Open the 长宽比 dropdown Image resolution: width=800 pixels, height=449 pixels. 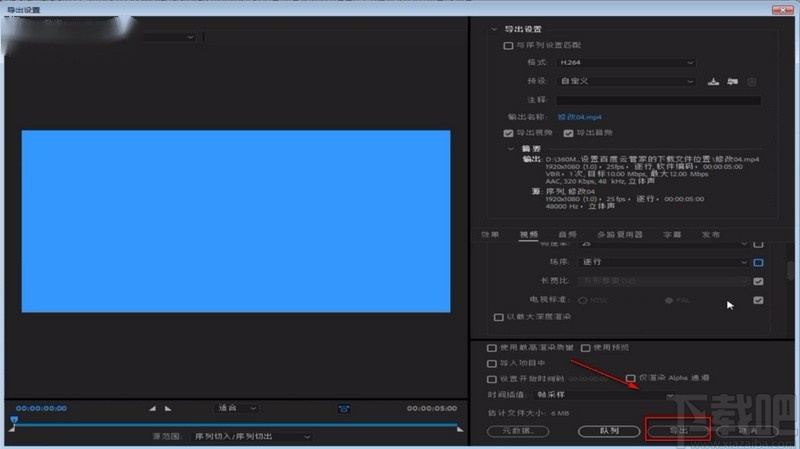coord(664,281)
